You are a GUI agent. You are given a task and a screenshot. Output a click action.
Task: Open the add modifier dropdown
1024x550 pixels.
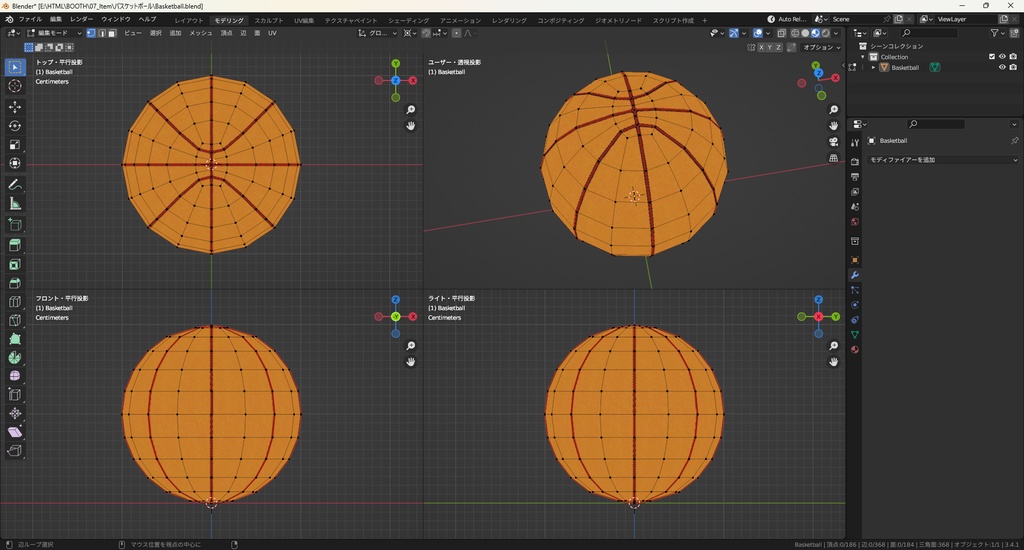[942, 160]
